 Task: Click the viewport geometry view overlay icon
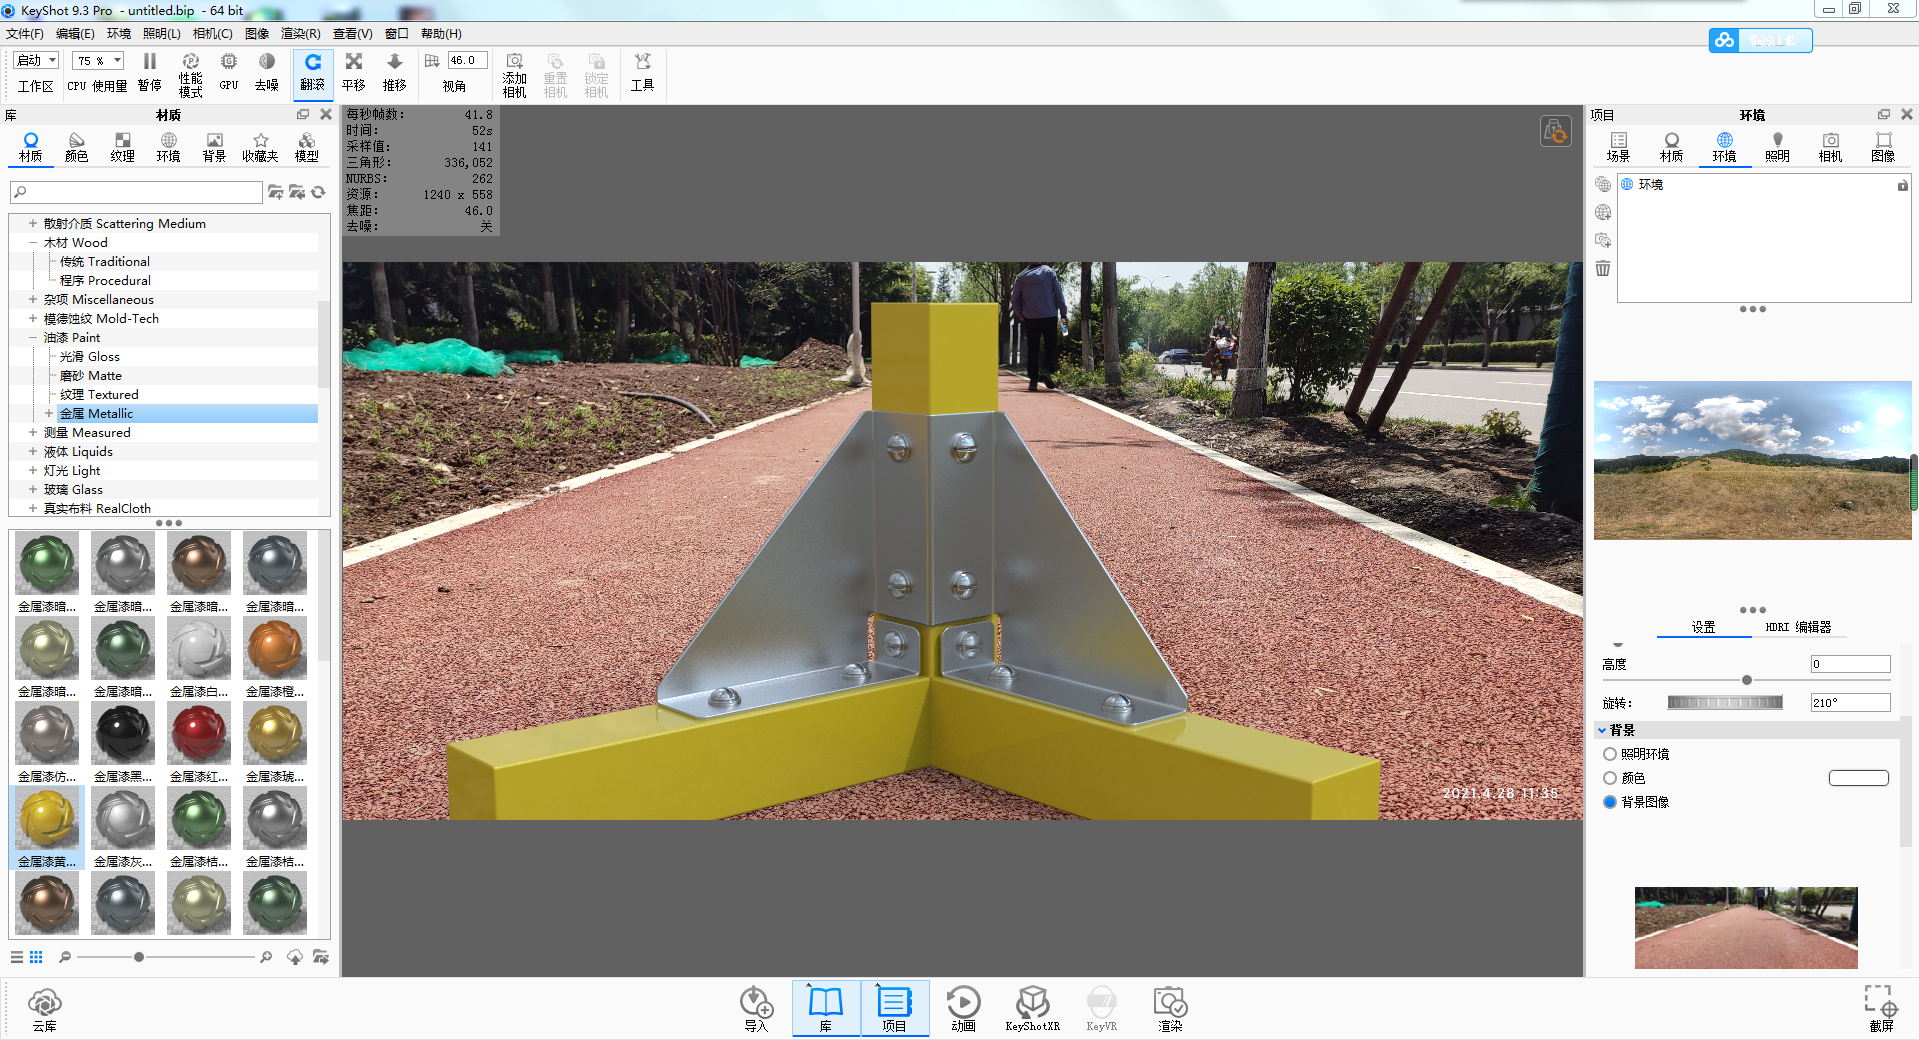[x=1555, y=131]
